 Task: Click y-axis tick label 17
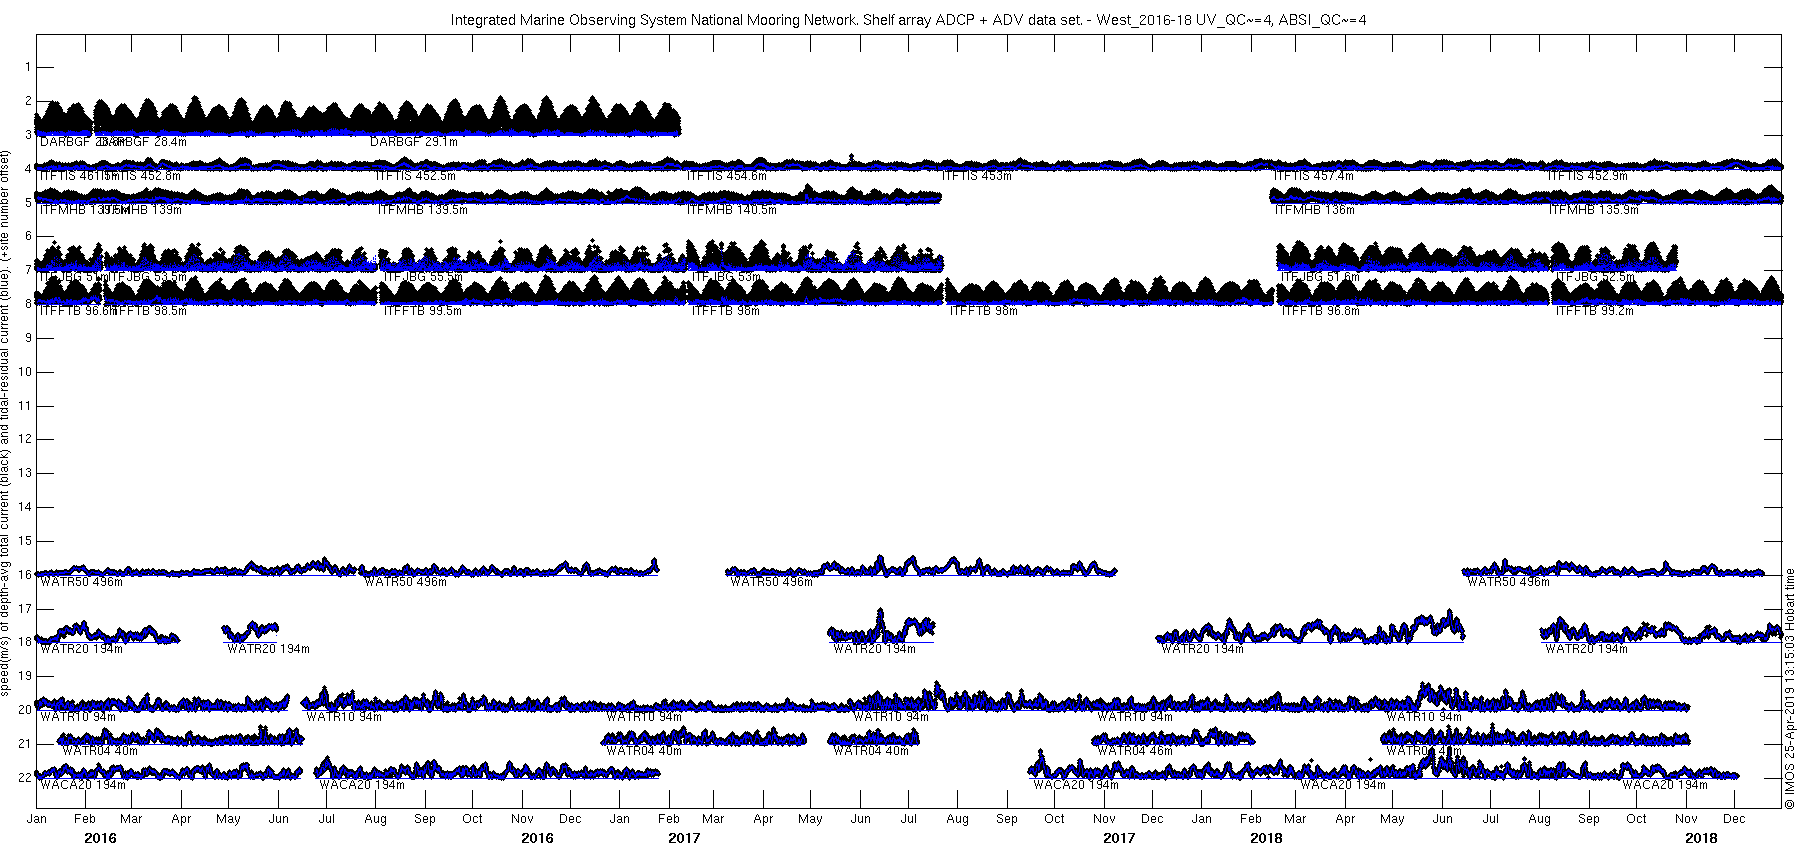click(25, 608)
